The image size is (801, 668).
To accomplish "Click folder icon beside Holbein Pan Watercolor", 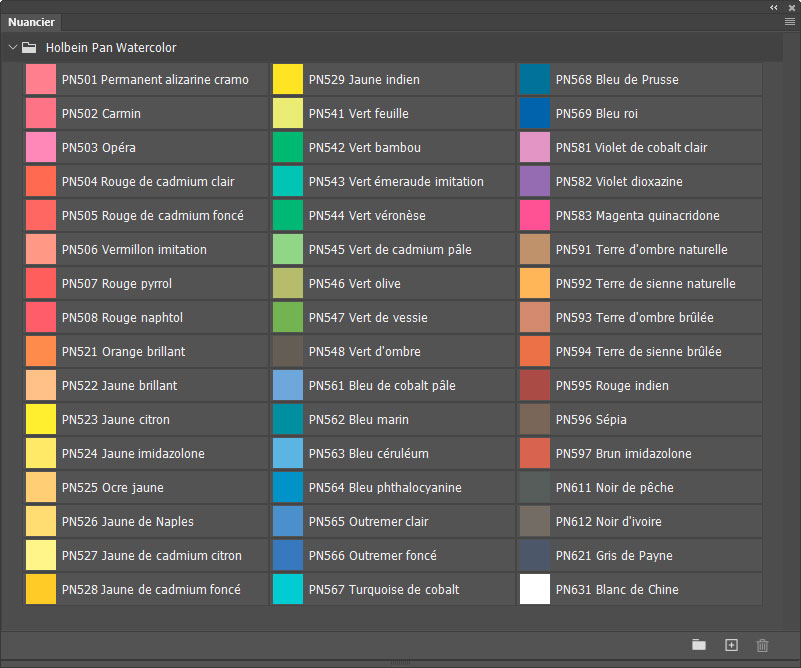I will click(30, 47).
